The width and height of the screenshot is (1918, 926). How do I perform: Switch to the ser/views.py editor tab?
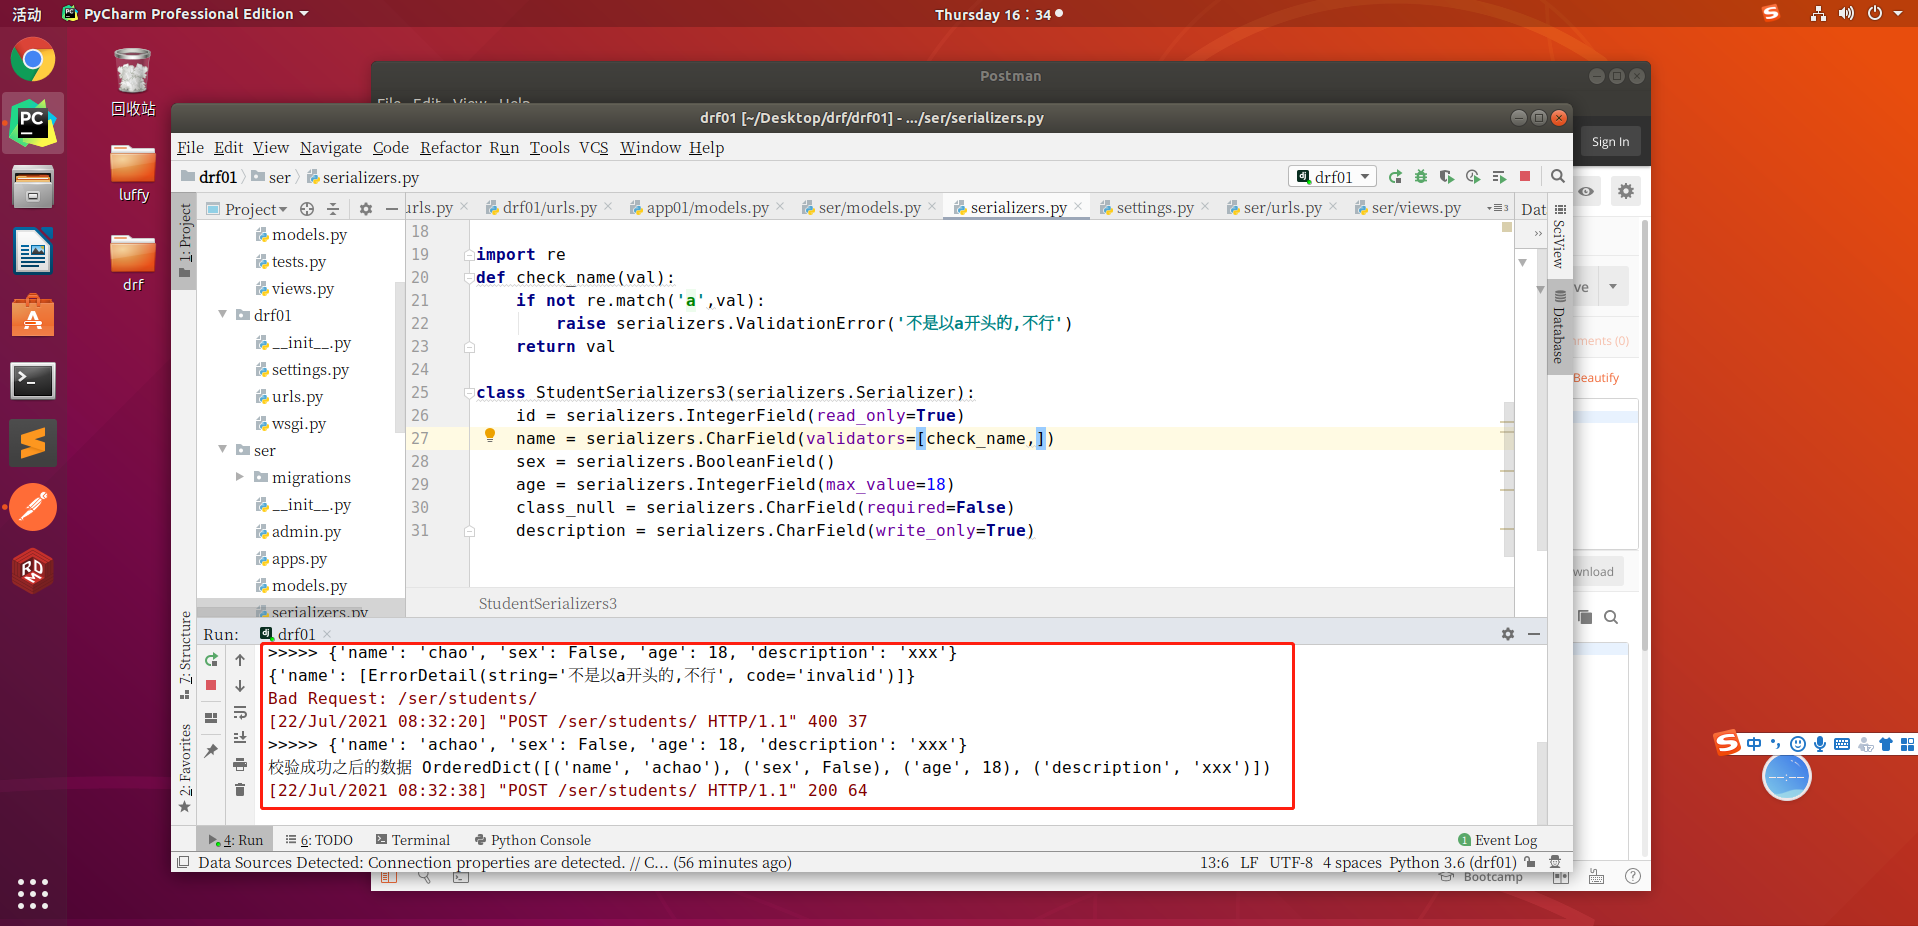[1415, 208]
